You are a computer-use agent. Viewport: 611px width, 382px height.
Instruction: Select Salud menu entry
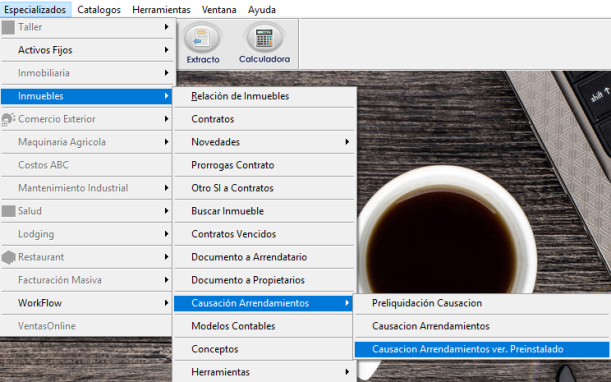[x=87, y=211]
